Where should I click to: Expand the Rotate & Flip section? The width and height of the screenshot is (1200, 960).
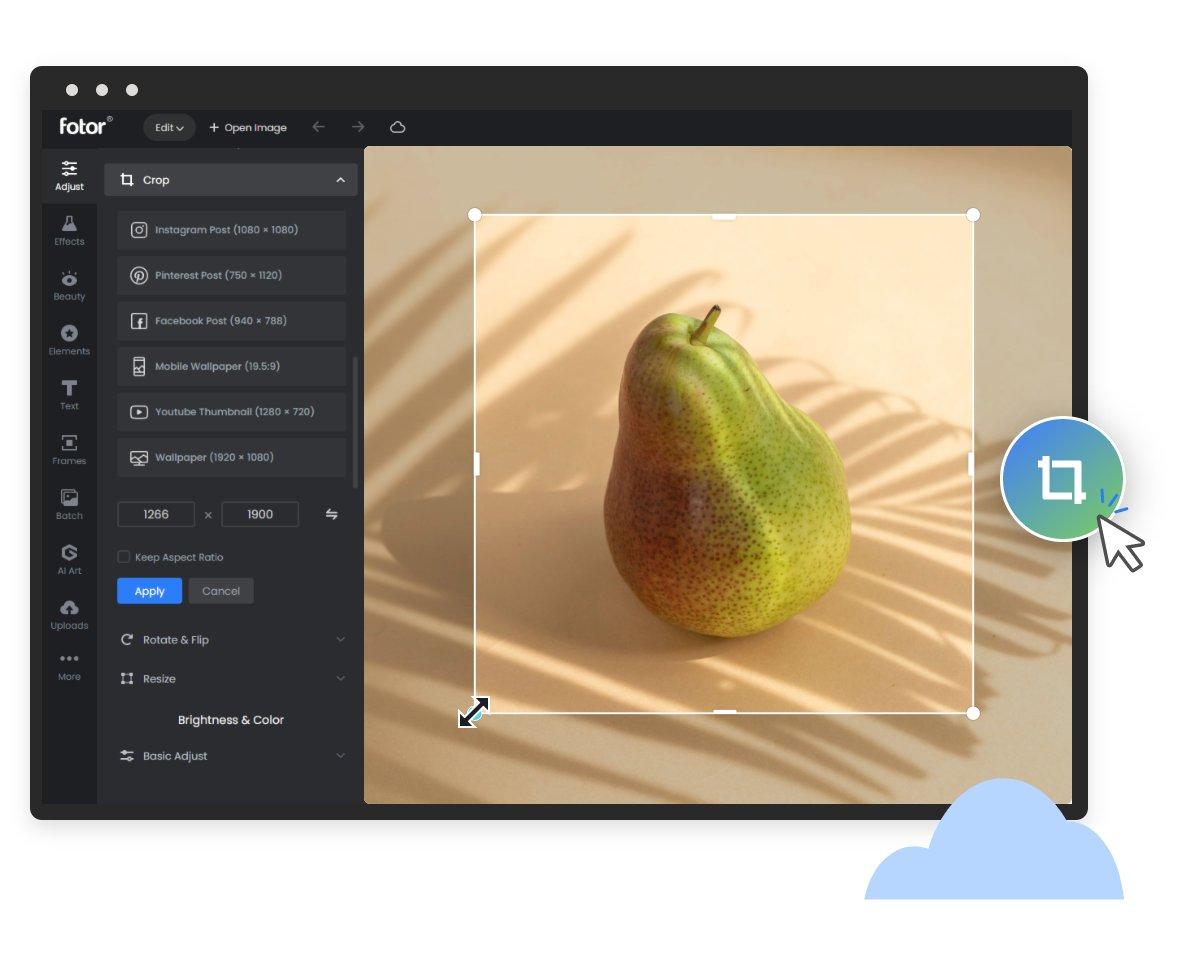pos(230,639)
